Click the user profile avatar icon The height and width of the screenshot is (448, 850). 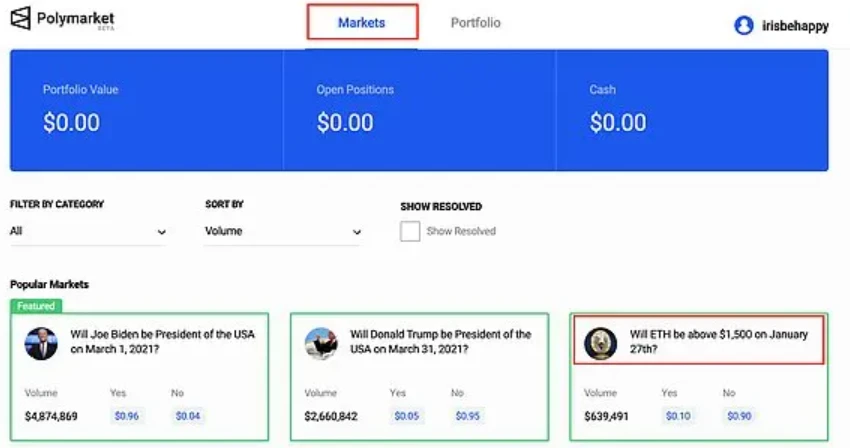coord(743,26)
